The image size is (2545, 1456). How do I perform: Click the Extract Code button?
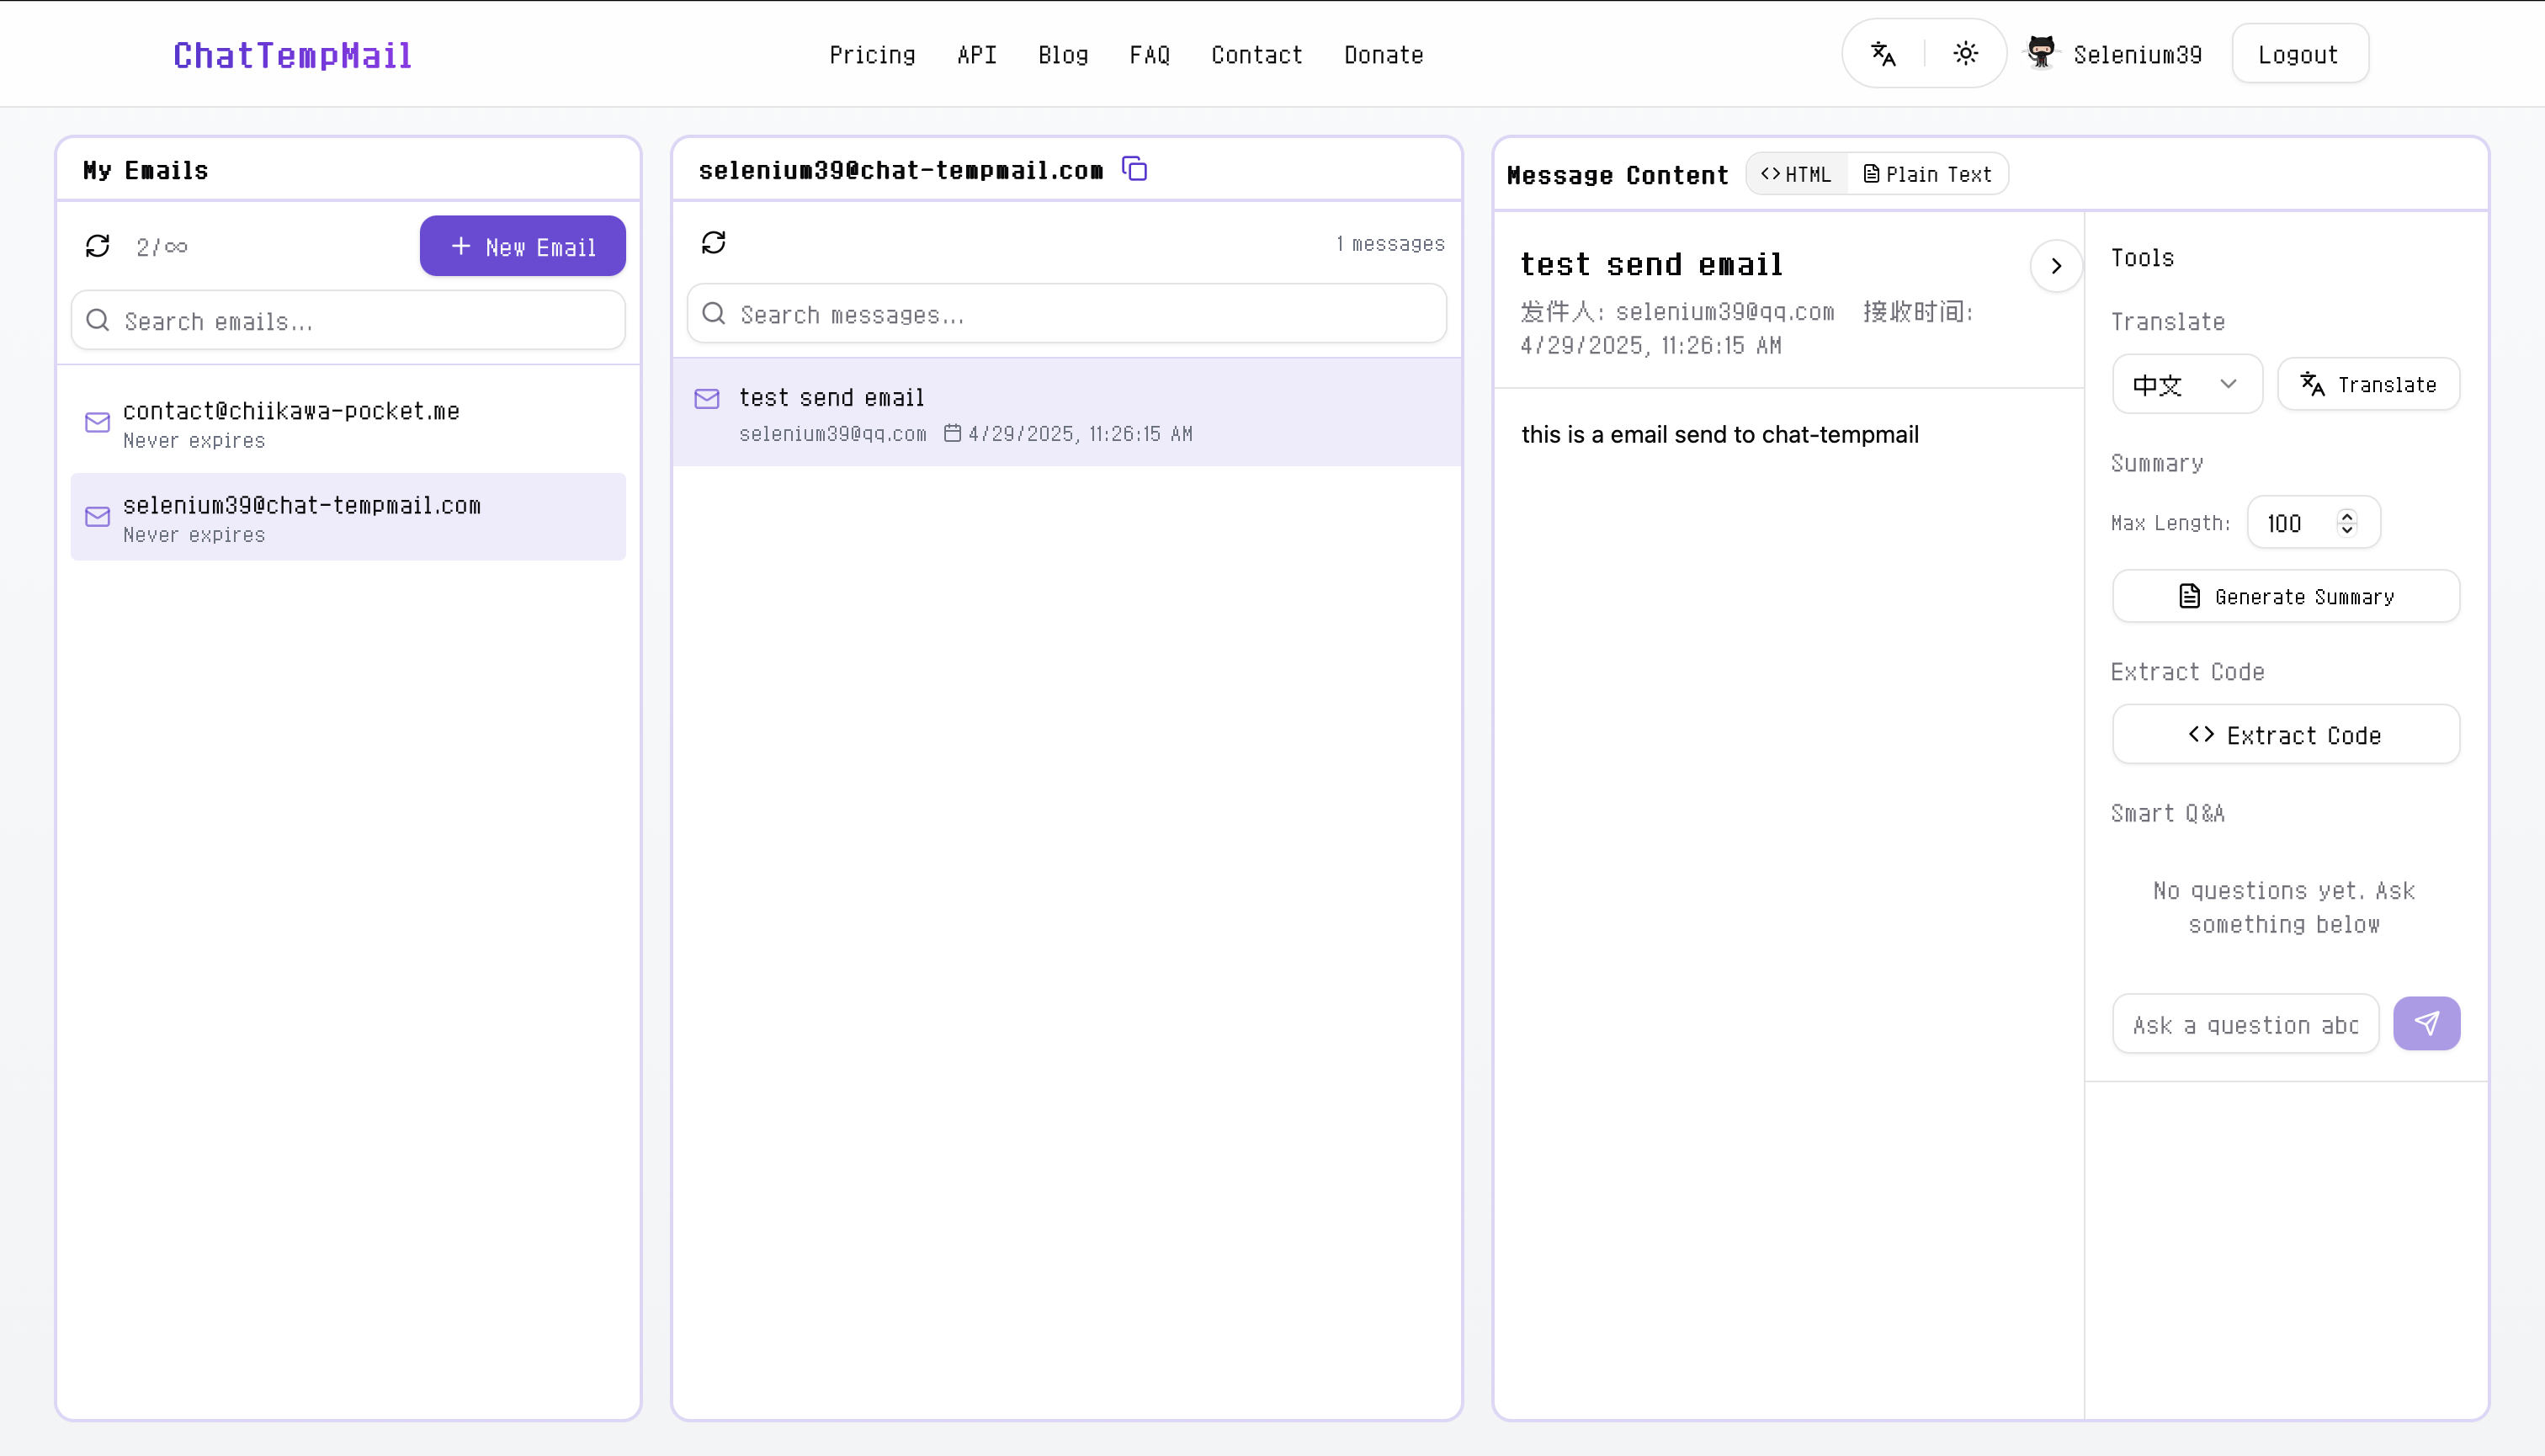2285,735
